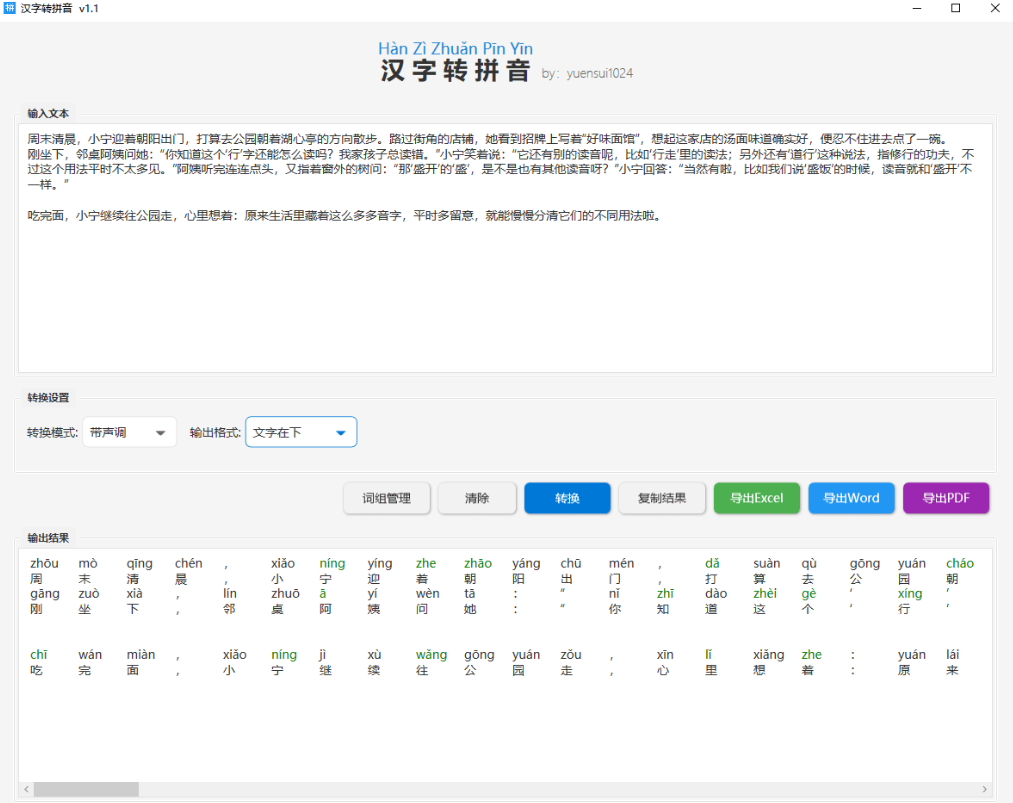Click the output scrollbar's left arrow
The height and width of the screenshot is (803, 1013).
[25, 789]
